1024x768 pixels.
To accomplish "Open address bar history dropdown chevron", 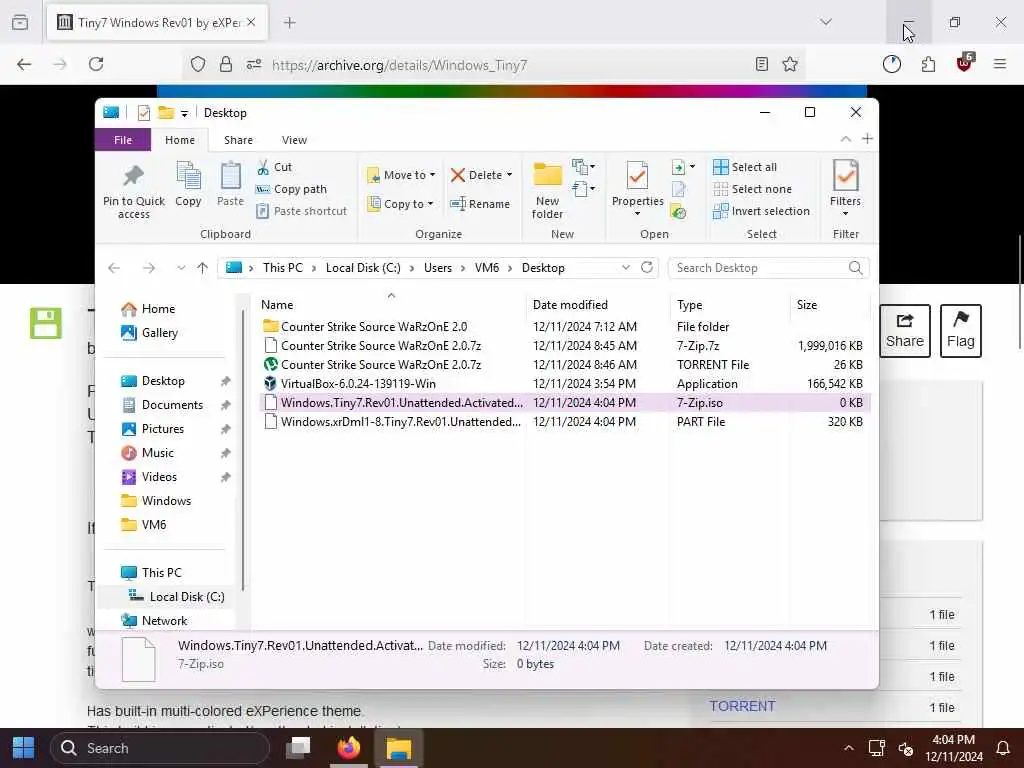I will point(626,268).
